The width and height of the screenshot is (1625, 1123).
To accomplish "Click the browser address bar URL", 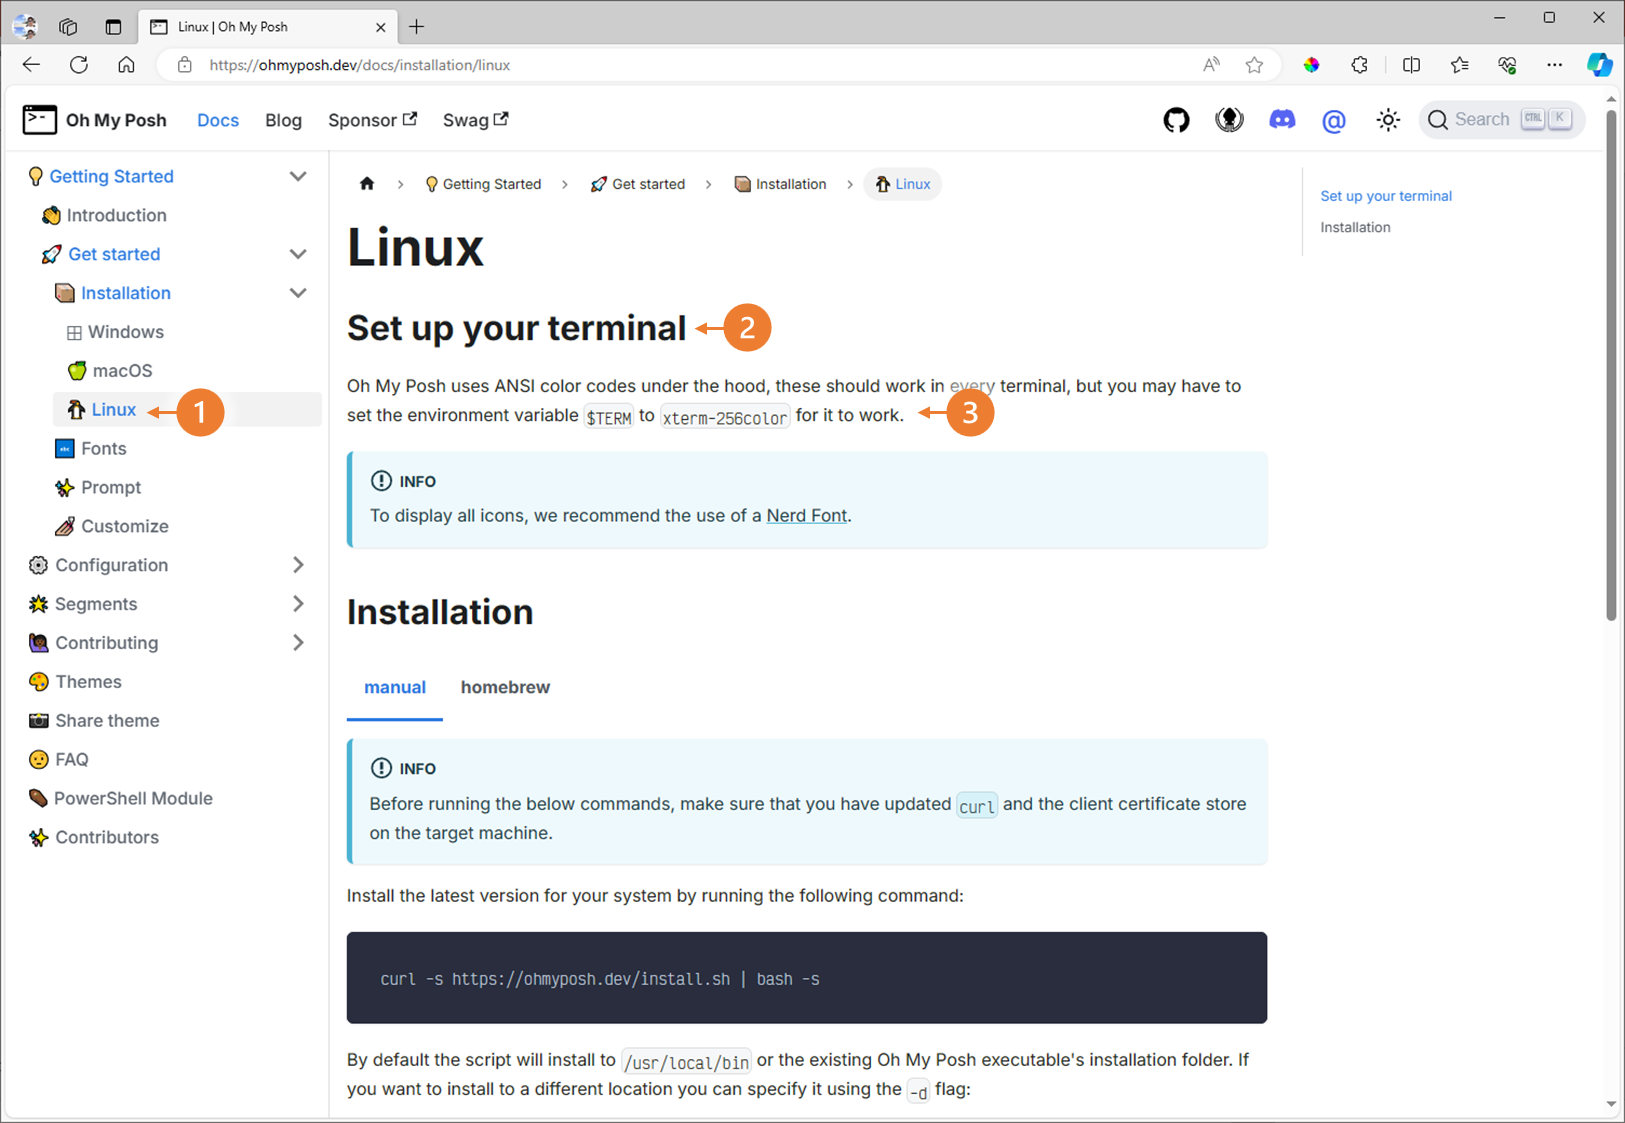I will coord(360,65).
